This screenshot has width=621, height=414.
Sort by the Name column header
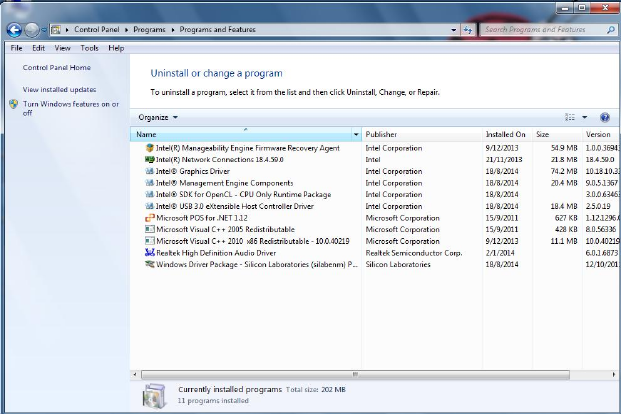coord(241,134)
